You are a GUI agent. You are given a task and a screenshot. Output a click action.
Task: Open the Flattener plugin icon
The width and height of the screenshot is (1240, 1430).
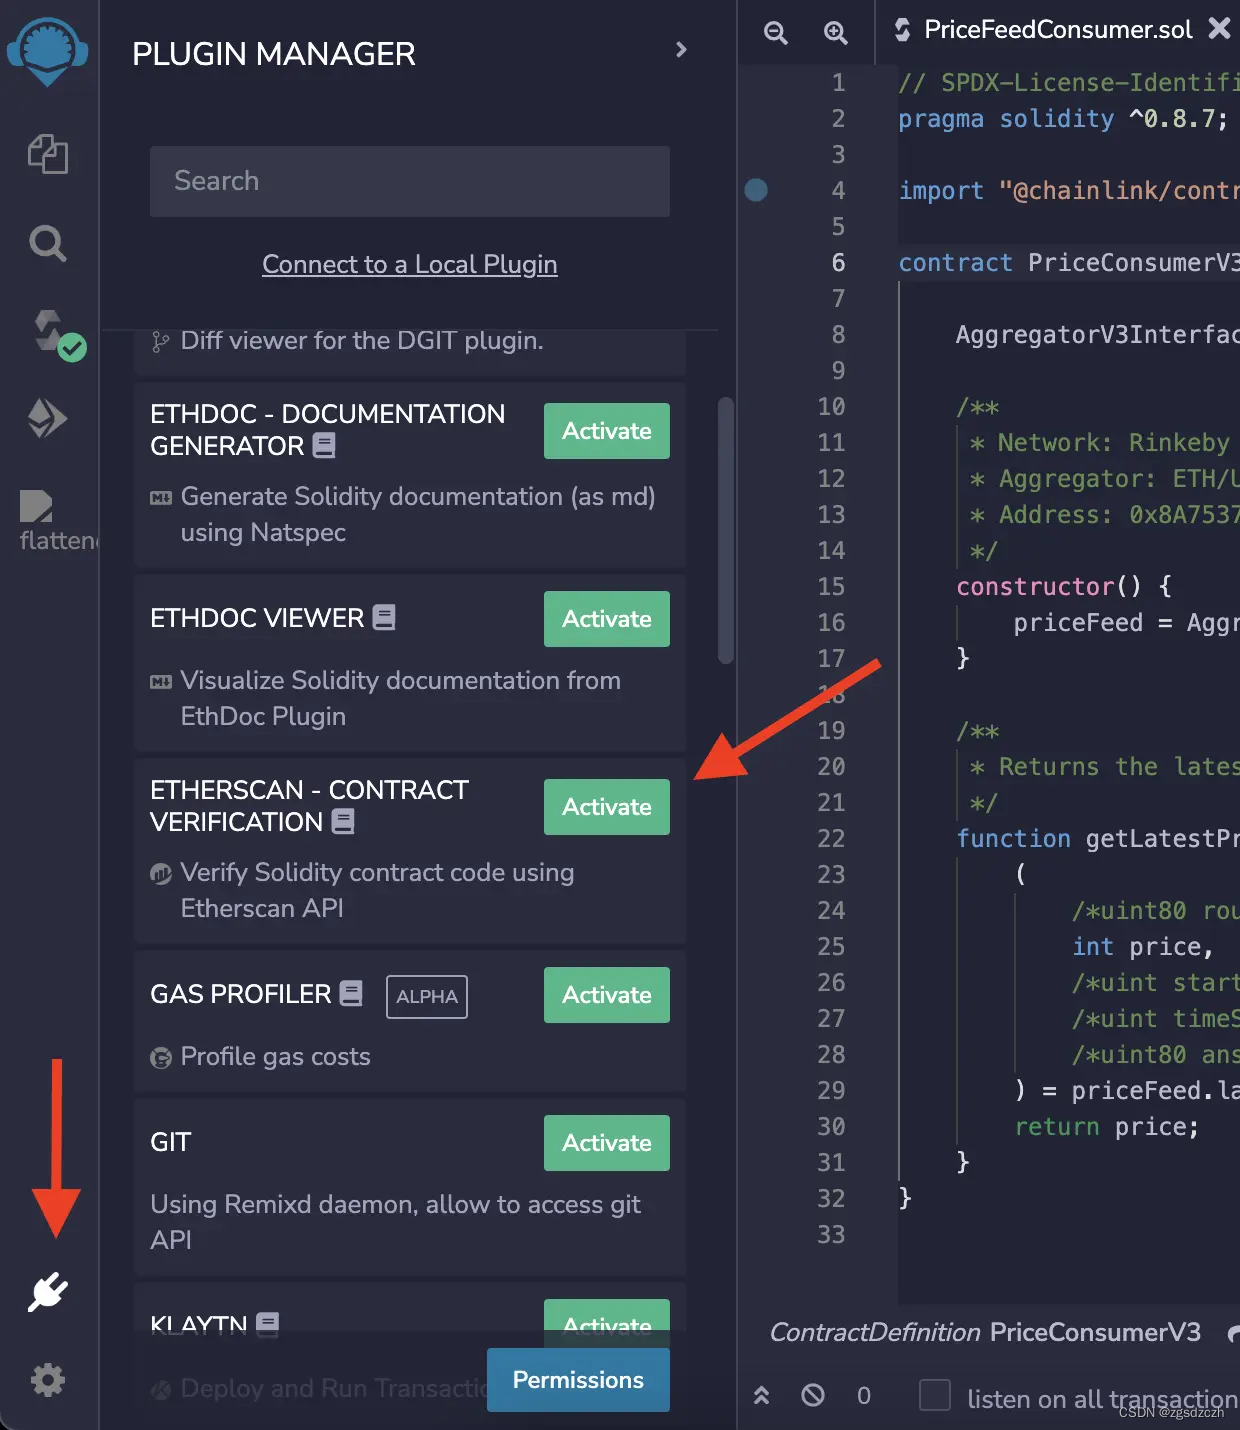click(57, 522)
